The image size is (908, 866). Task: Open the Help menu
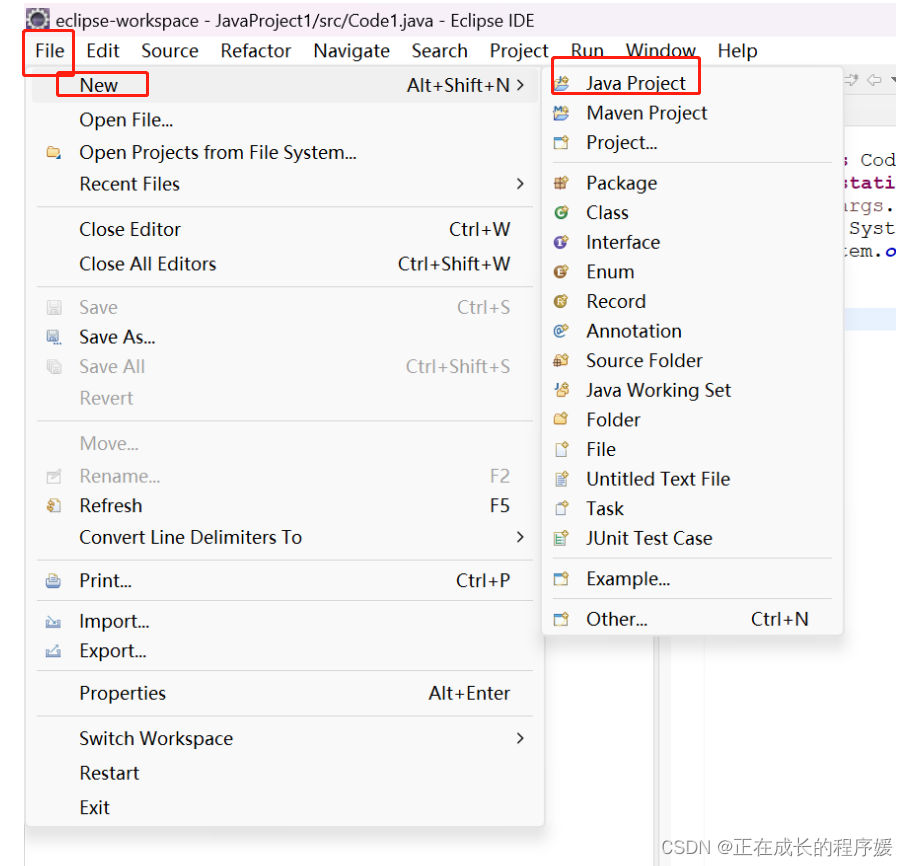pos(737,51)
